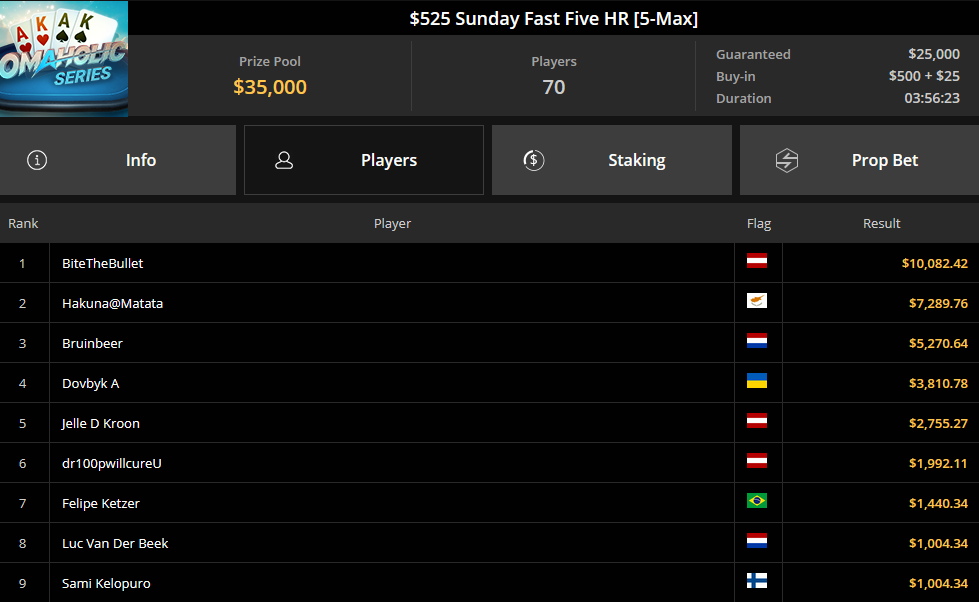
Task: Select the Players tab
Action: [x=364, y=160]
